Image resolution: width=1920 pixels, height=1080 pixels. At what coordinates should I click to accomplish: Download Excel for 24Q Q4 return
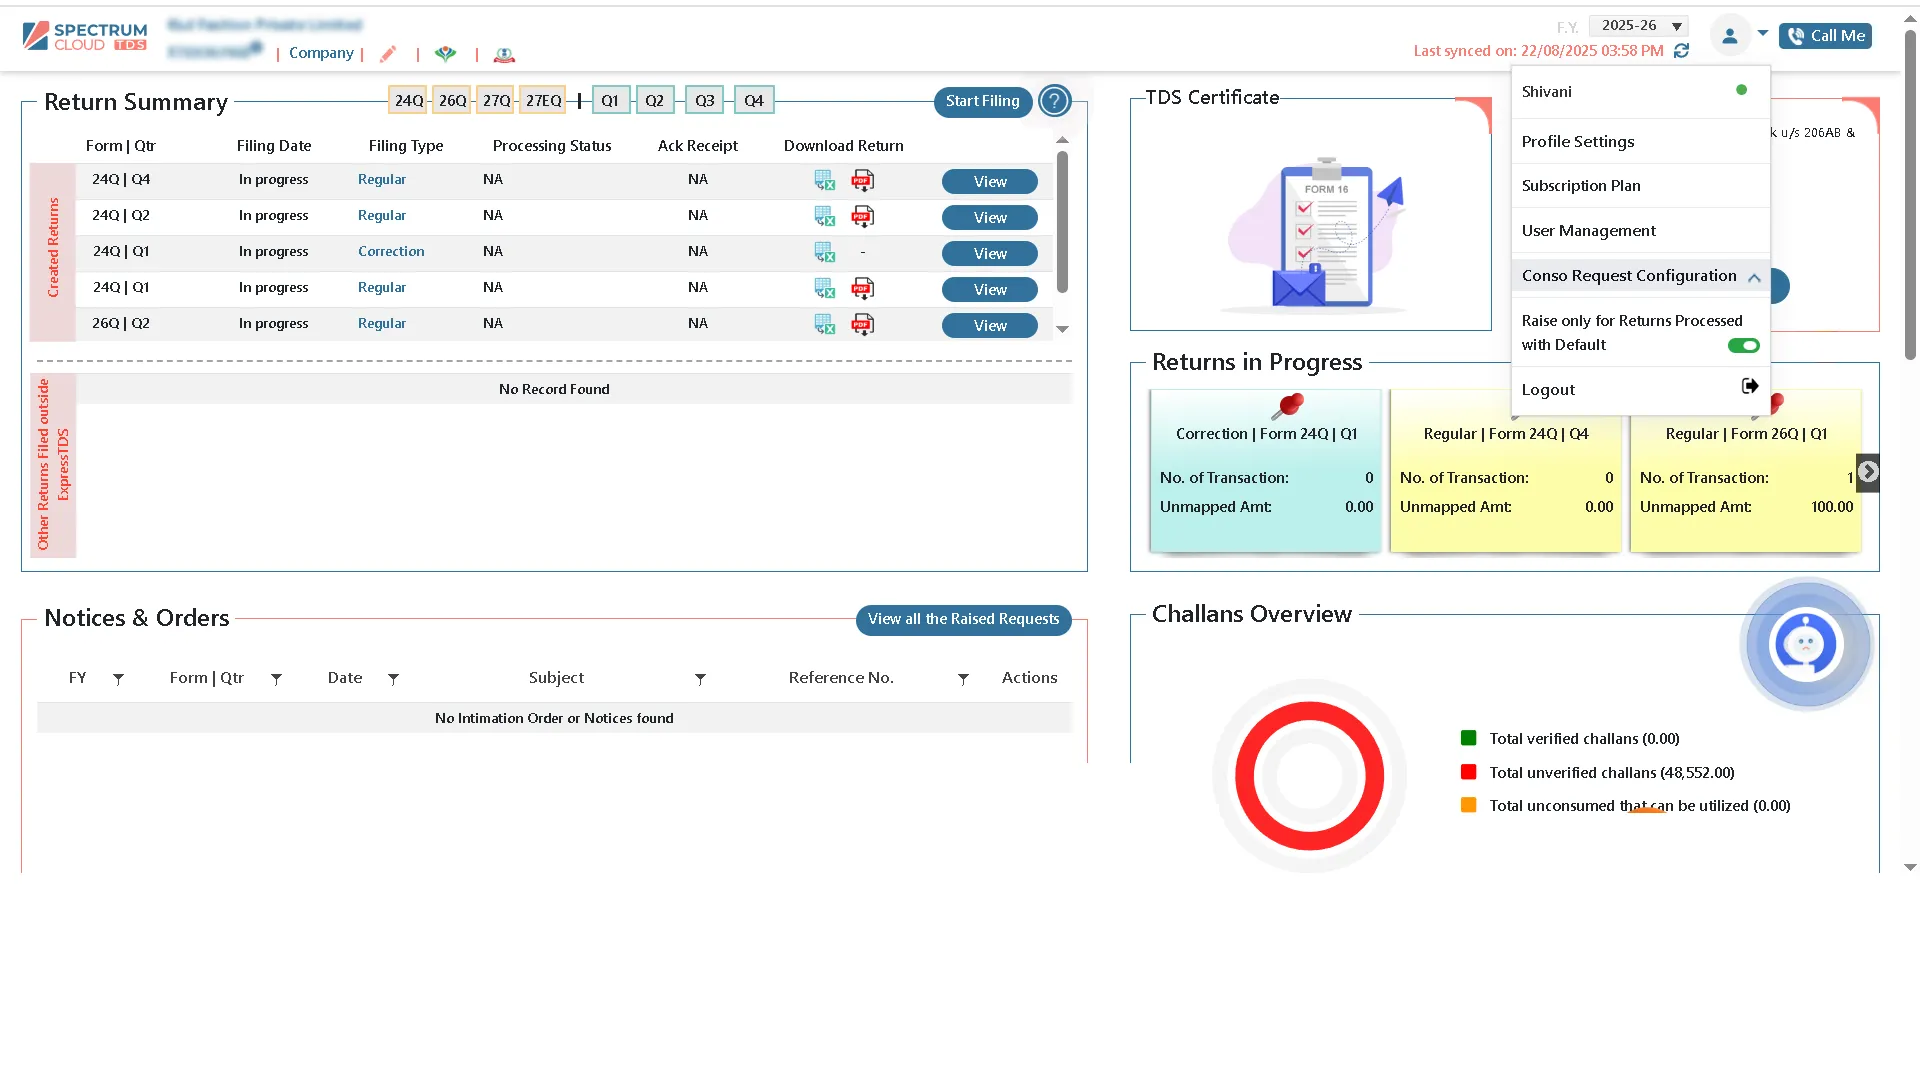coord(824,180)
